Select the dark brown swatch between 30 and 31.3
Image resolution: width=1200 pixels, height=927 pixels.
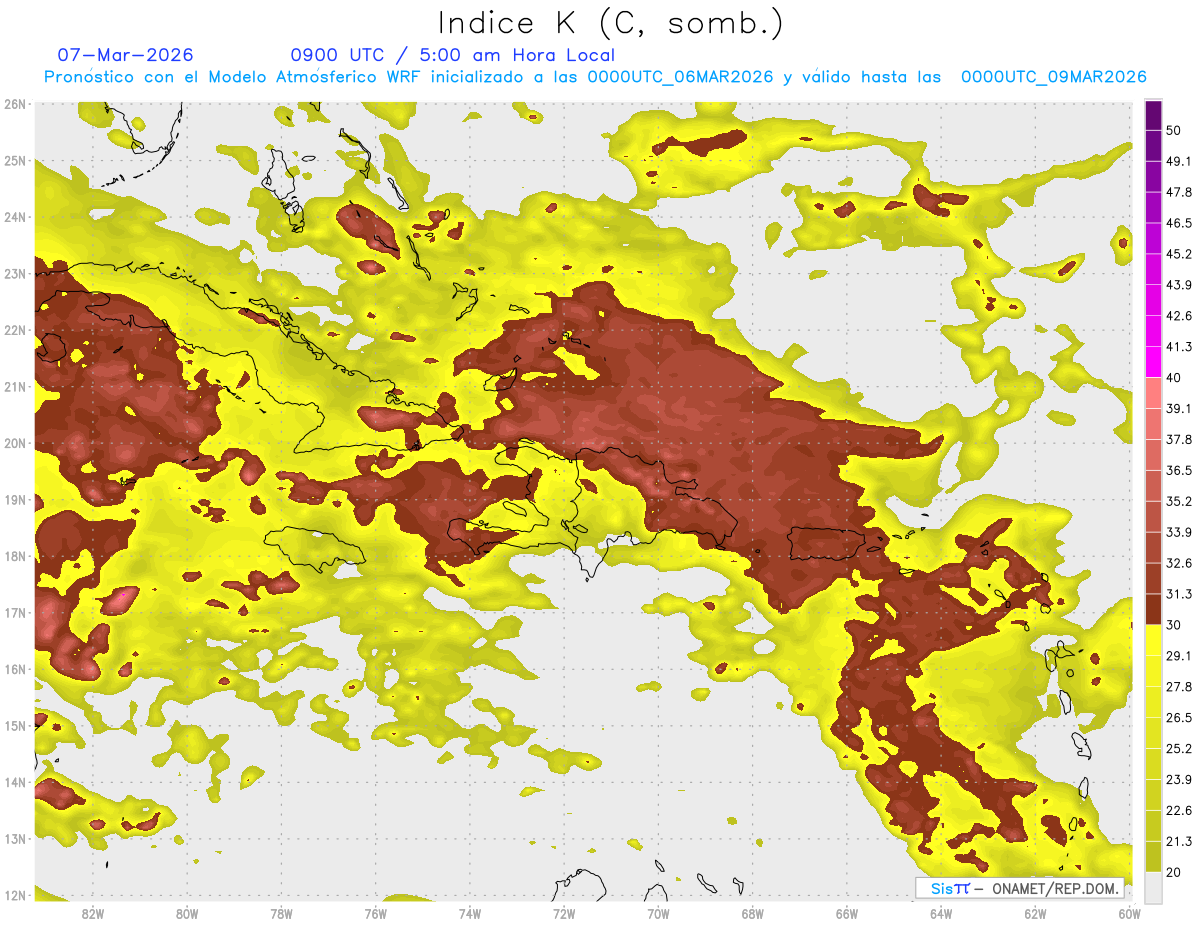pyautogui.click(x=1153, y=609)
